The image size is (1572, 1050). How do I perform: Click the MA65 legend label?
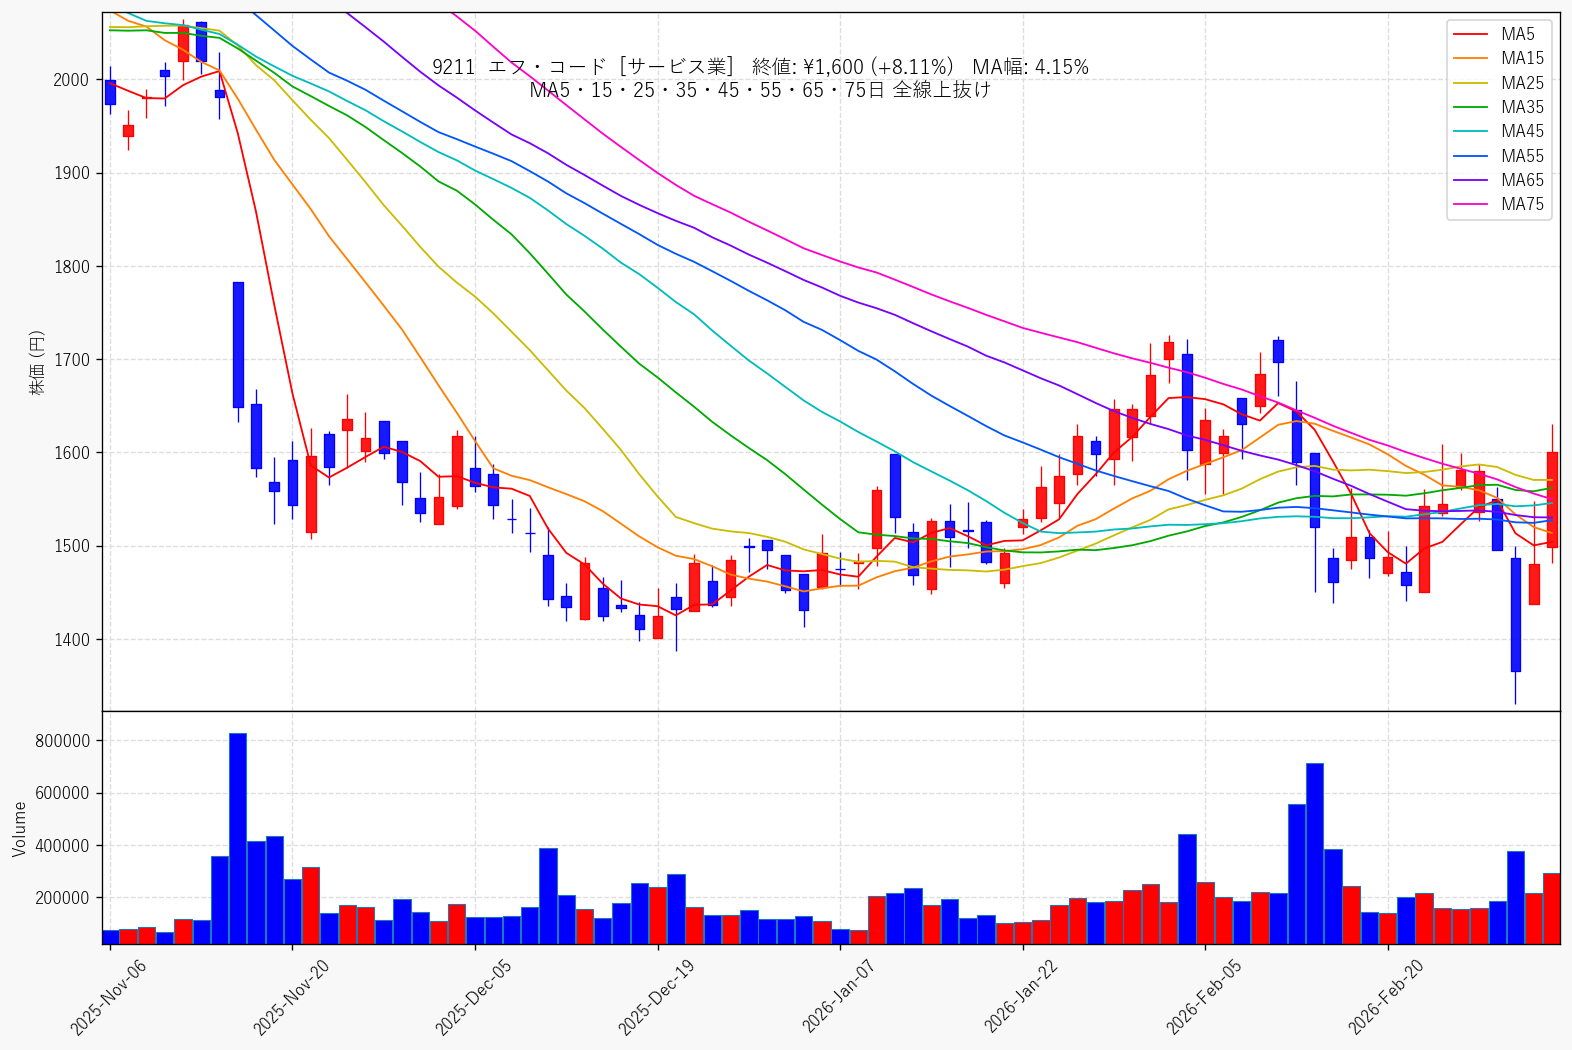[x=1522, y=180]
